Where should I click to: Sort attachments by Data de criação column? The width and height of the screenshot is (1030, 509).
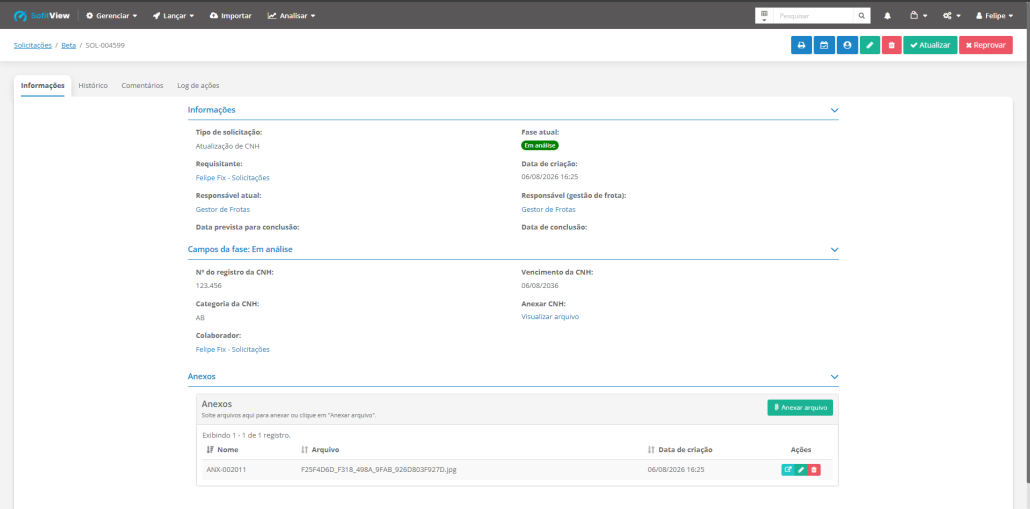coord(680,450)
